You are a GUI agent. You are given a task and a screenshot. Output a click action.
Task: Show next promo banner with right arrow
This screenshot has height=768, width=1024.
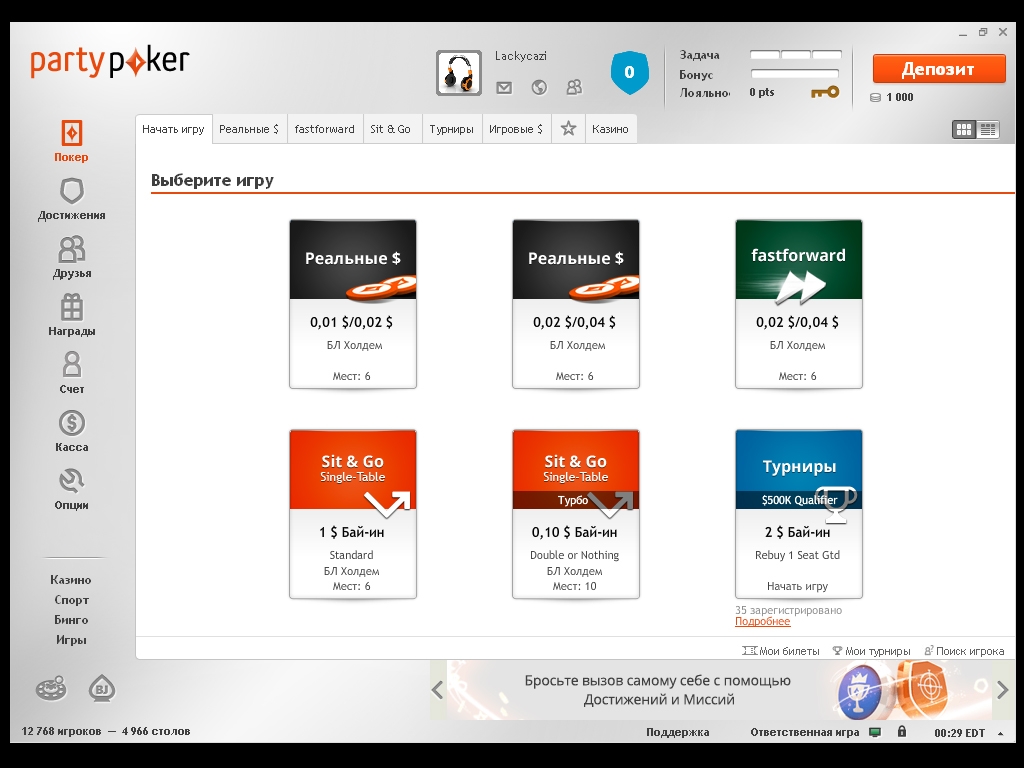[x=1003, y=689]
